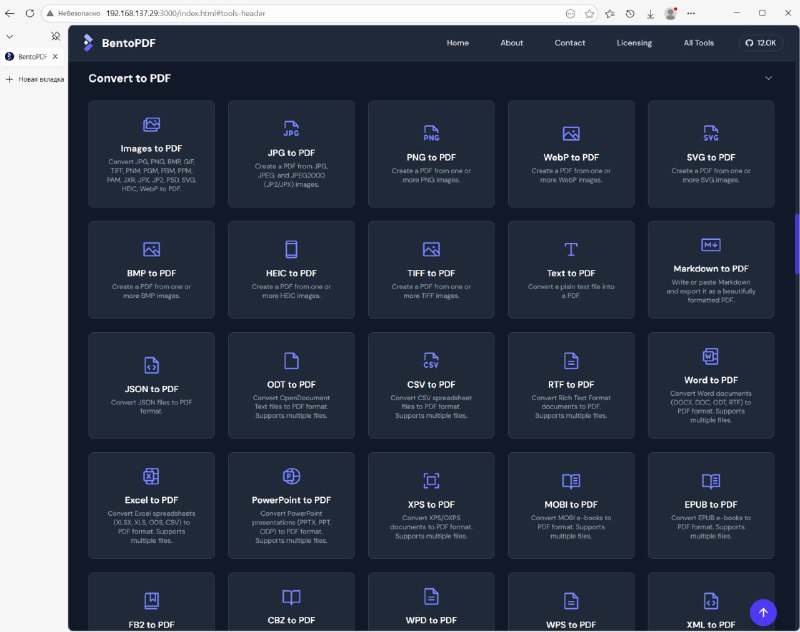
Task: Open the Word to PDF icon
Action: (x=711, y=356)
